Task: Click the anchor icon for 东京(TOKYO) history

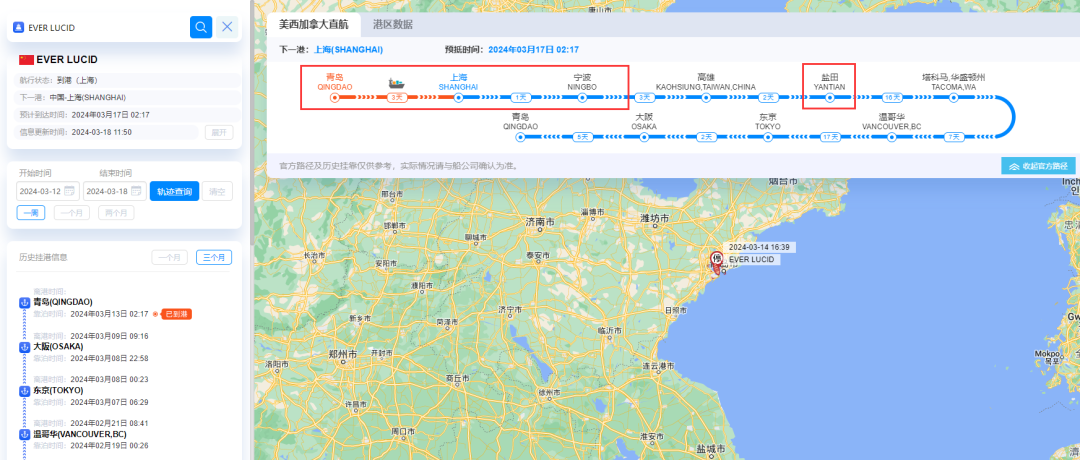Action: point(25,390)
